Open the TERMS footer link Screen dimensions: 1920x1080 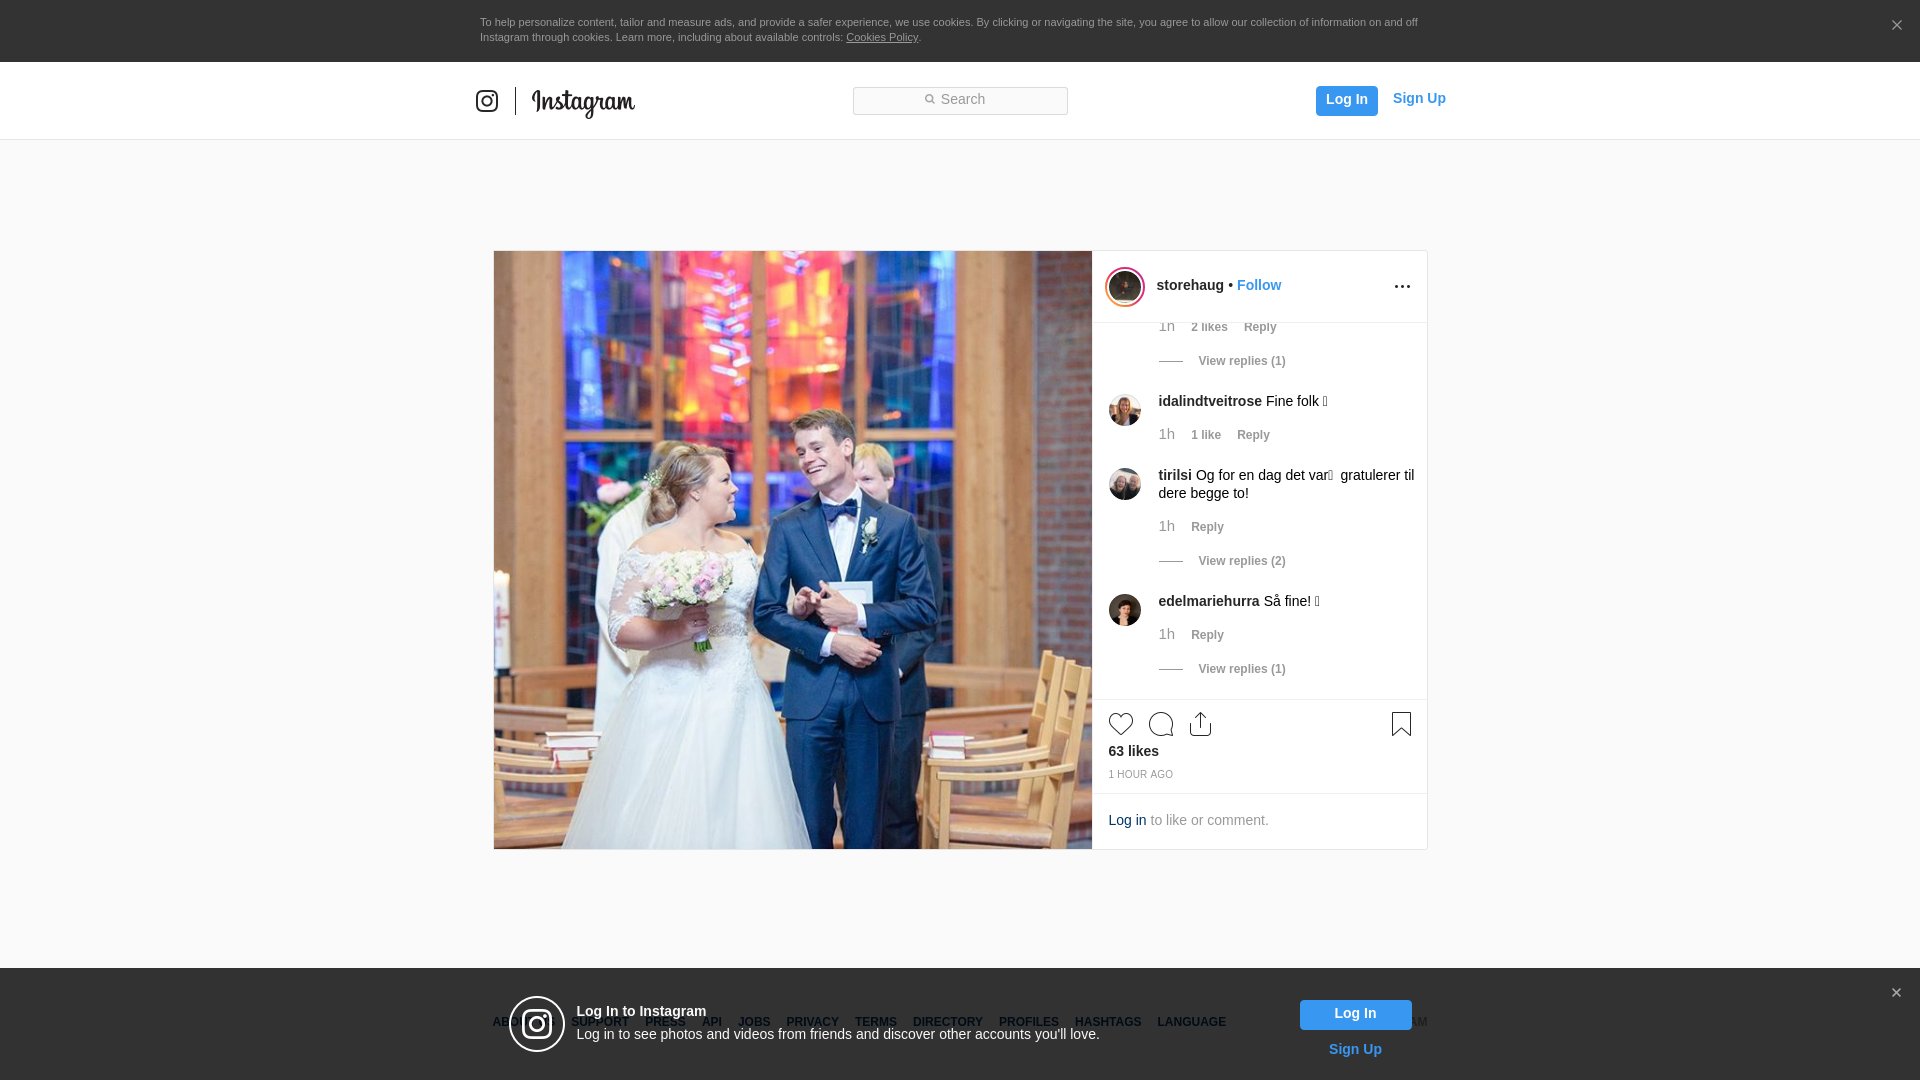(876, 1022)
